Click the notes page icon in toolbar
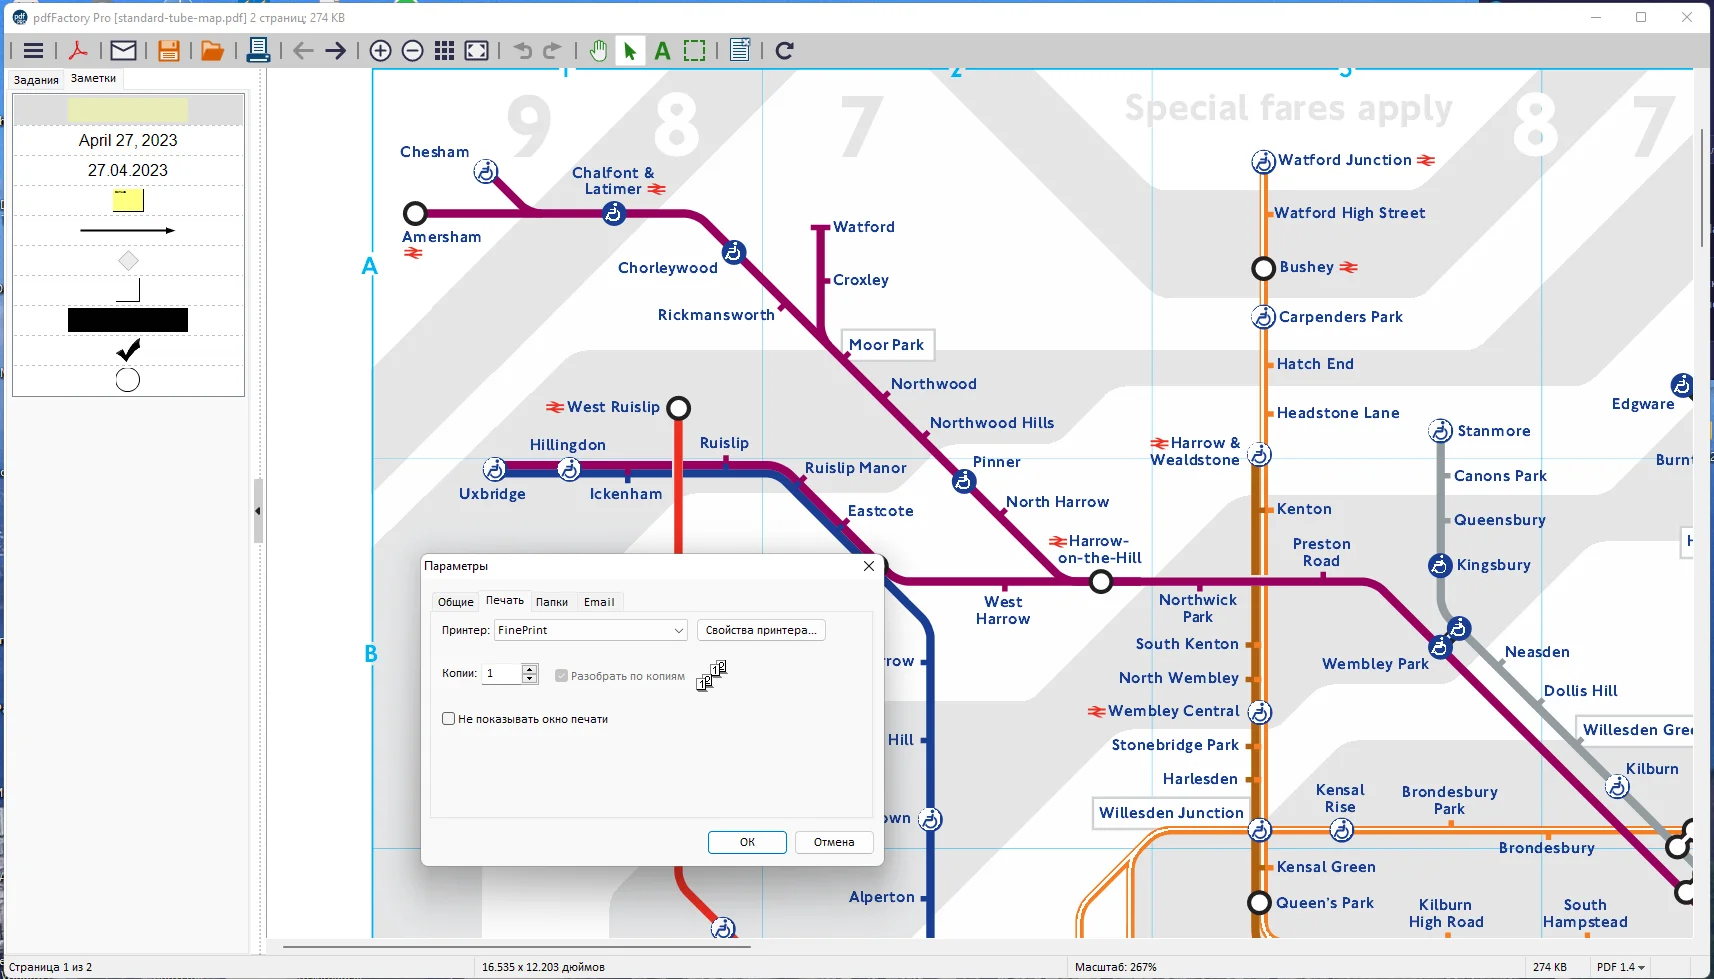The image size is (1714, 979). pyautogui.click(x=740, y=50)
